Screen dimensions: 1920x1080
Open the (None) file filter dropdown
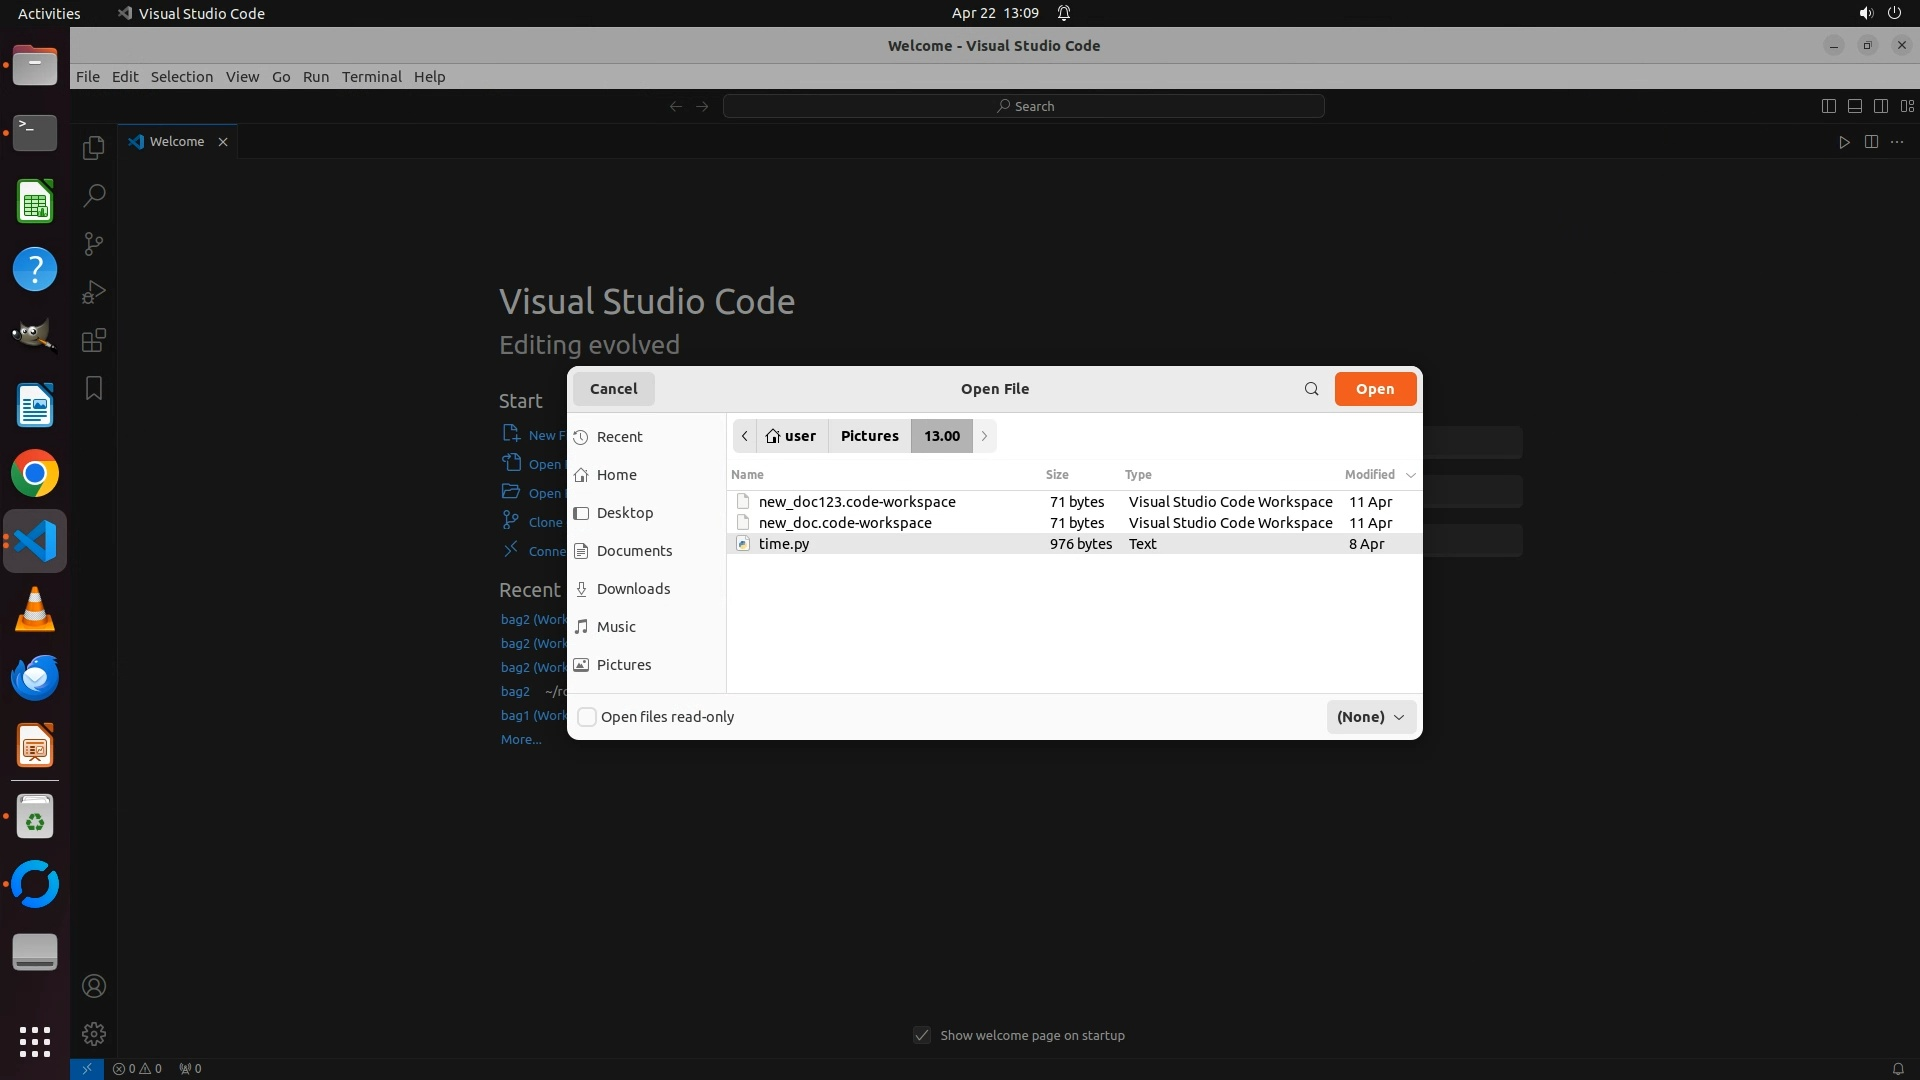[x=1370, y=717]
